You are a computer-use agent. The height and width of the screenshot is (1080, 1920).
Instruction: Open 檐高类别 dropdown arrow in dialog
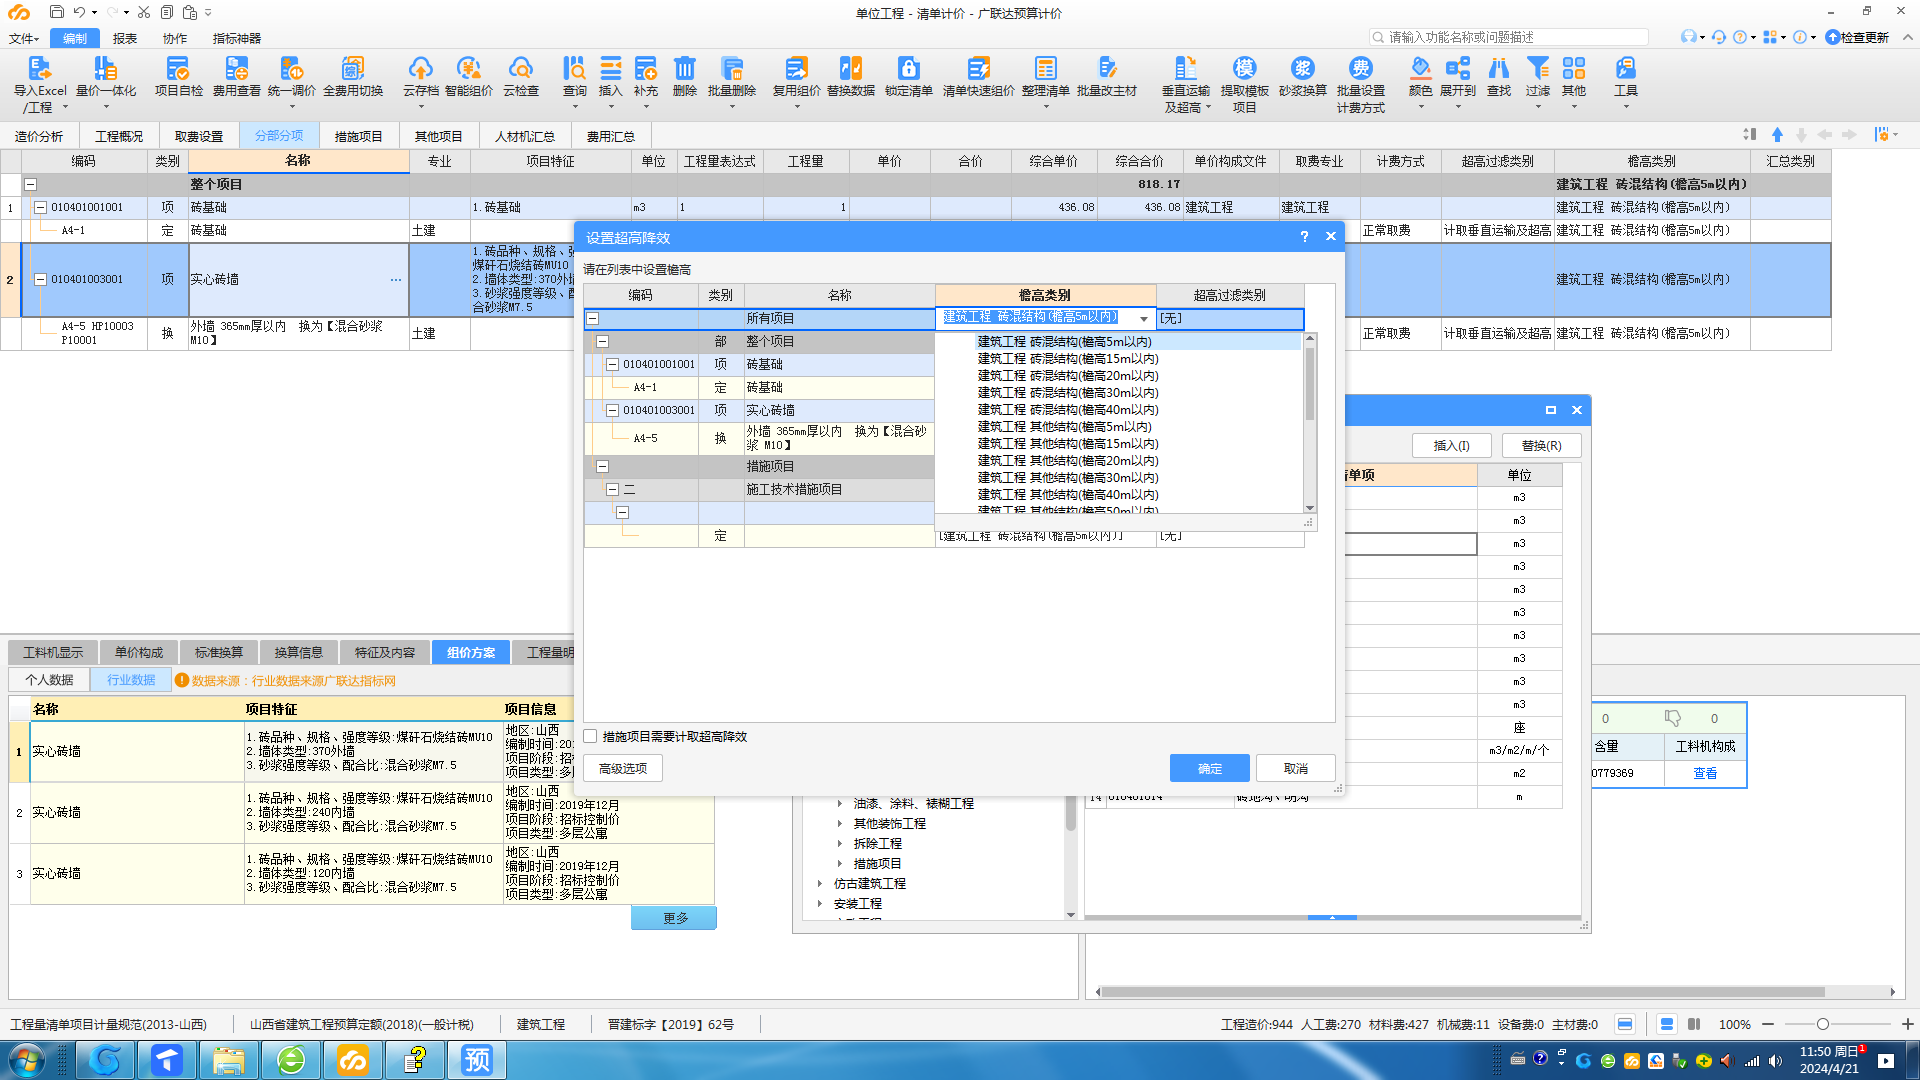point(1144,319)
